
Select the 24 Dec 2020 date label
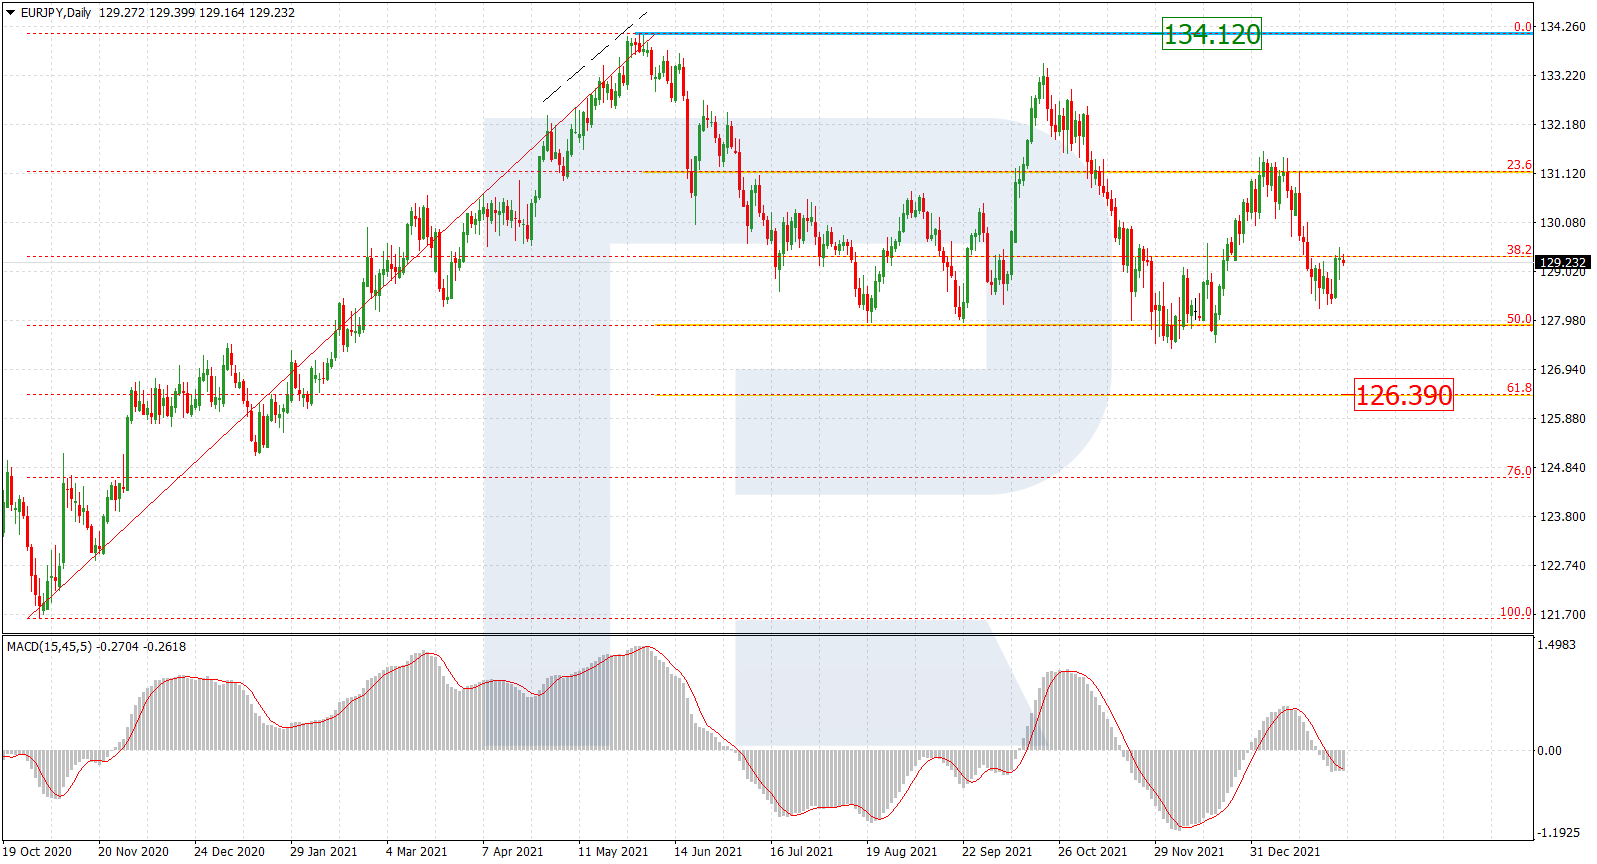coord(229,852)
